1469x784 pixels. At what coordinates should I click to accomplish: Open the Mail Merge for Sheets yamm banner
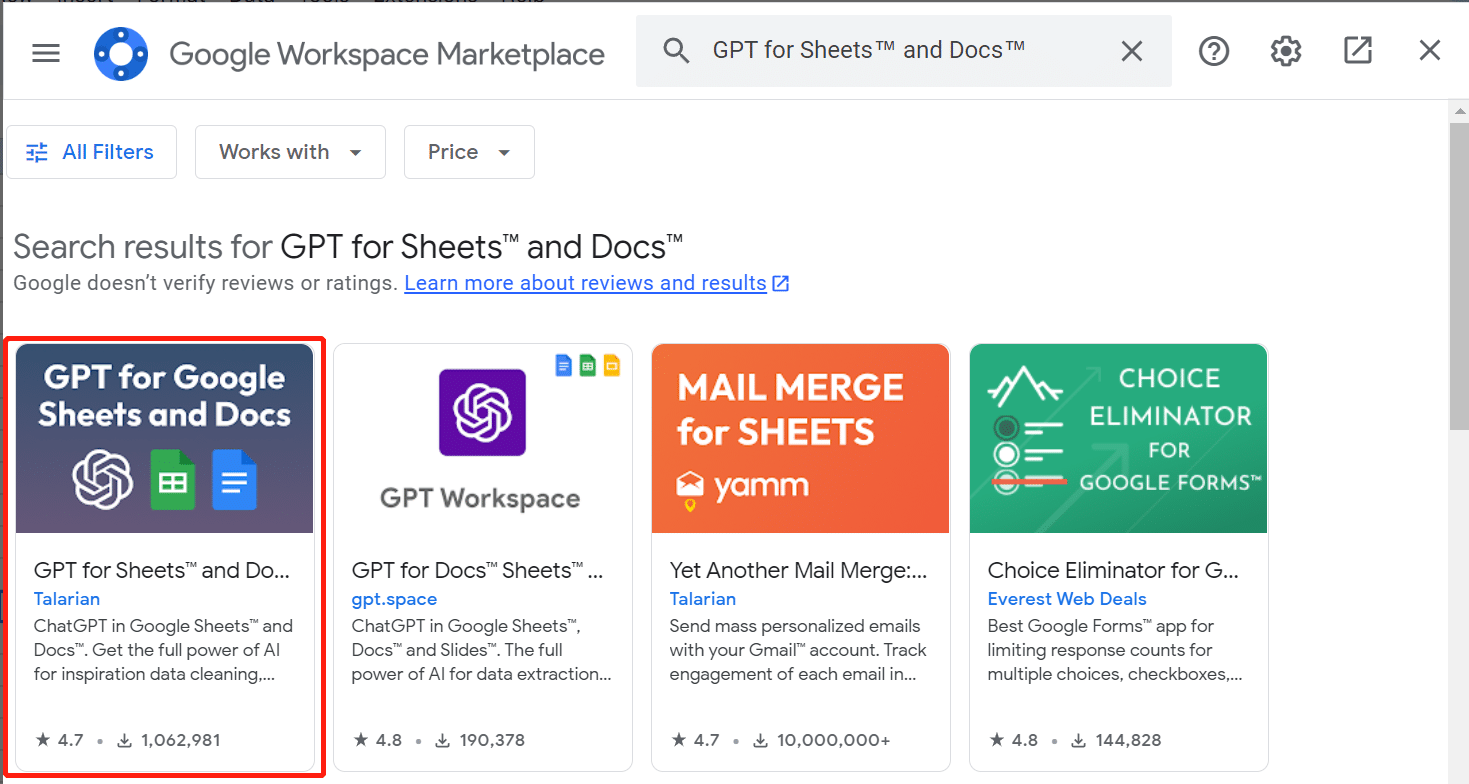800,438
